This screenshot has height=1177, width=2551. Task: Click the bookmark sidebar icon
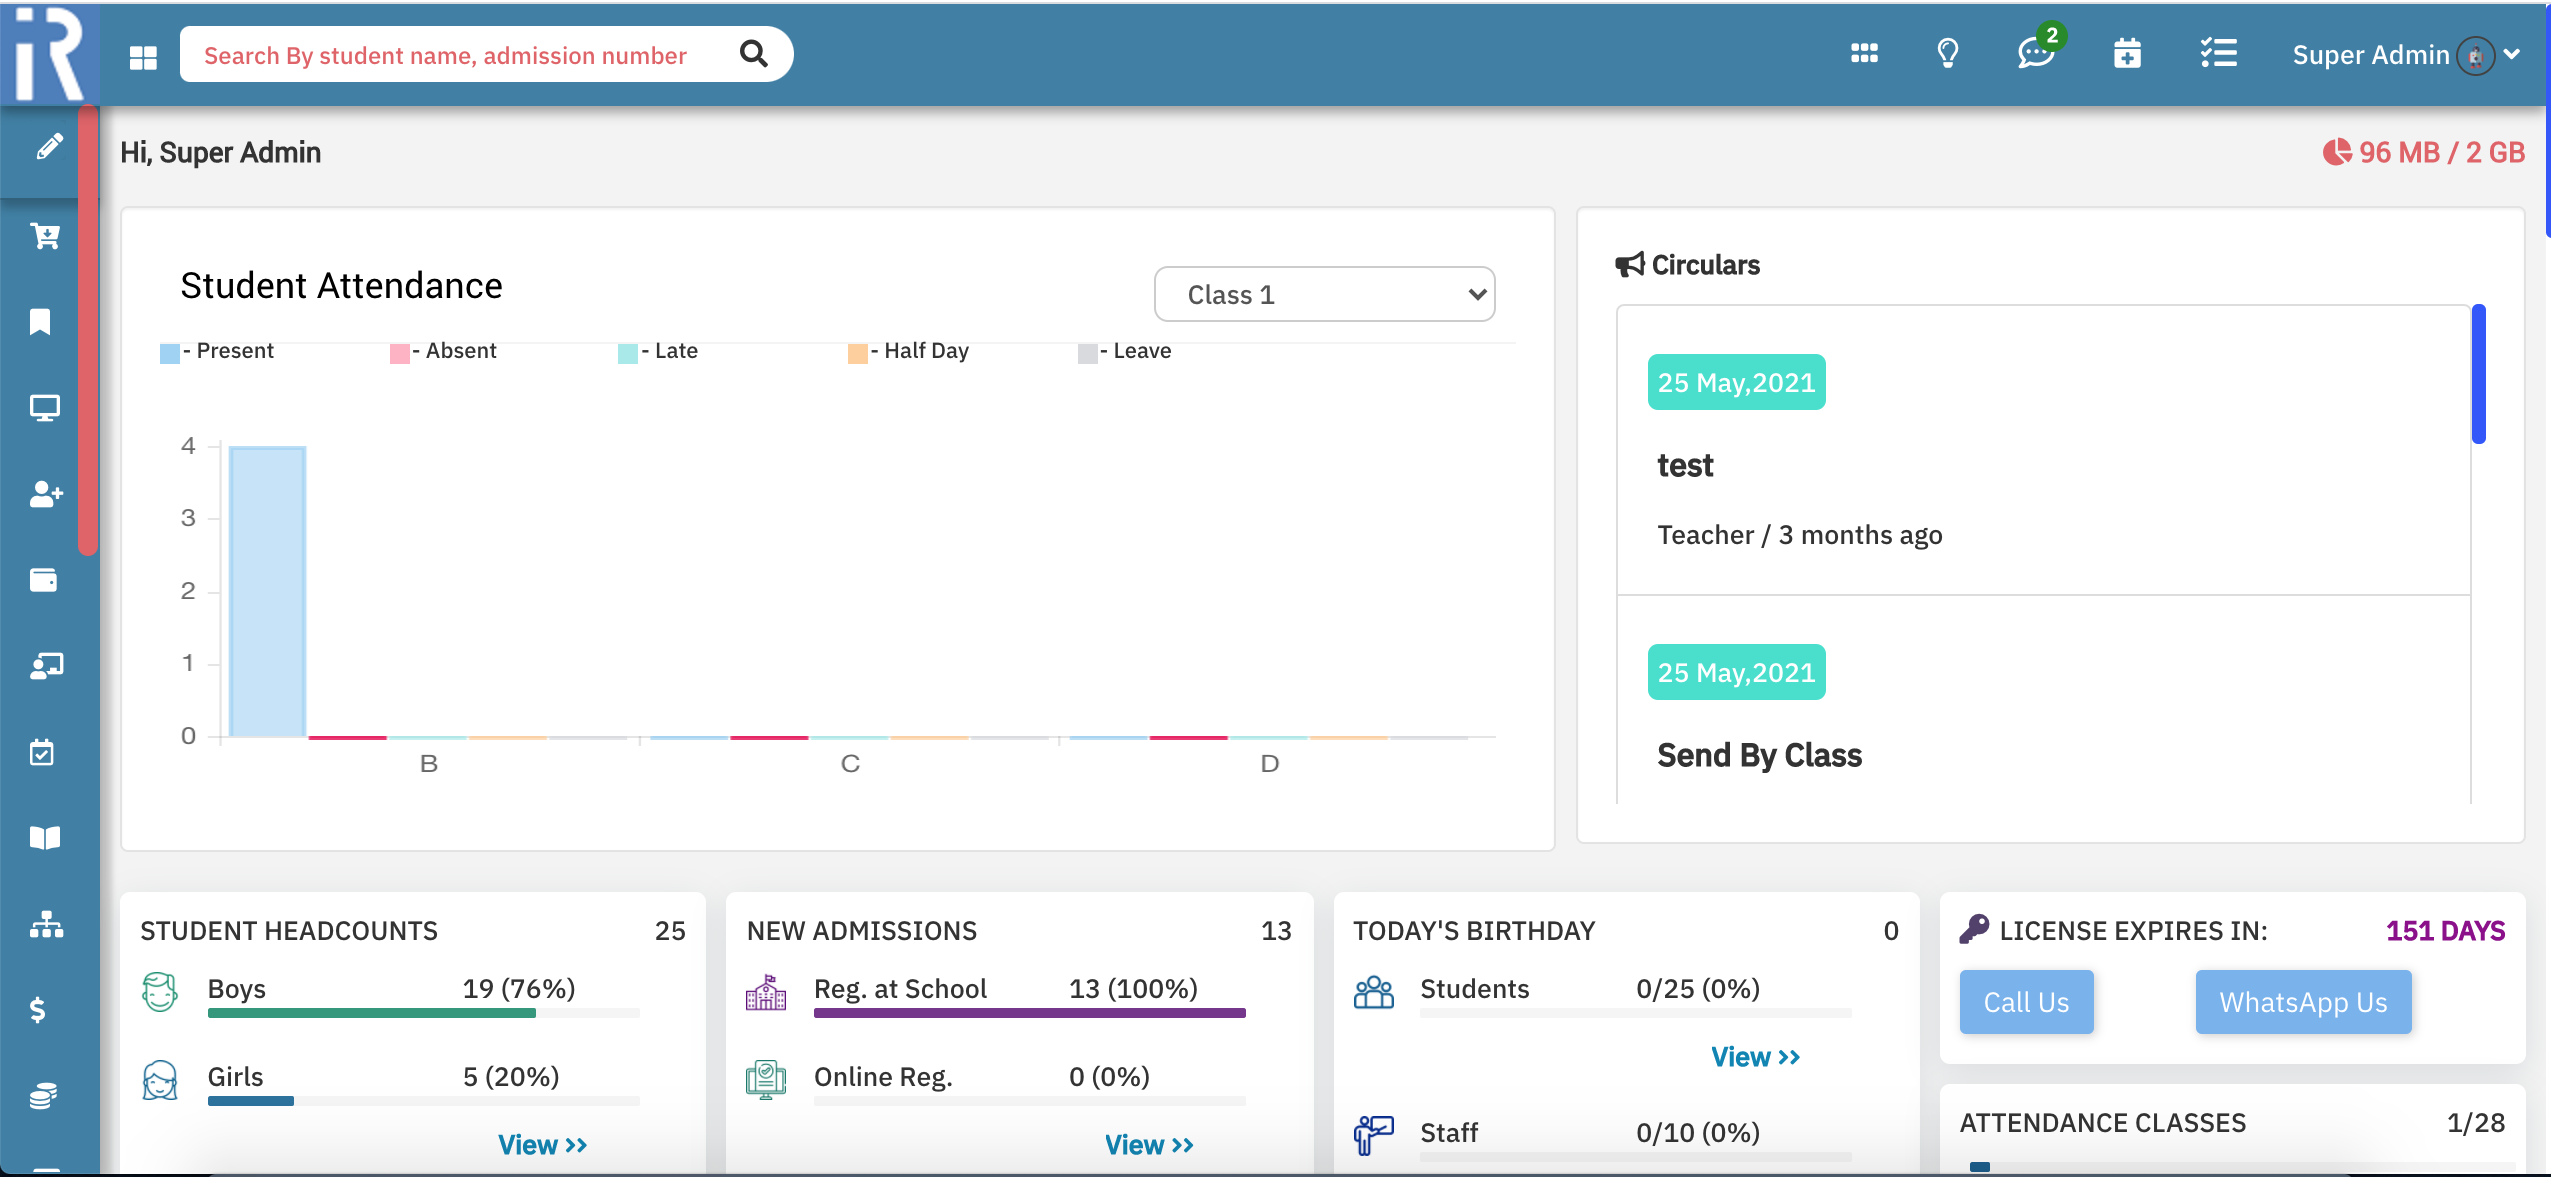click(x=41, y=322)
